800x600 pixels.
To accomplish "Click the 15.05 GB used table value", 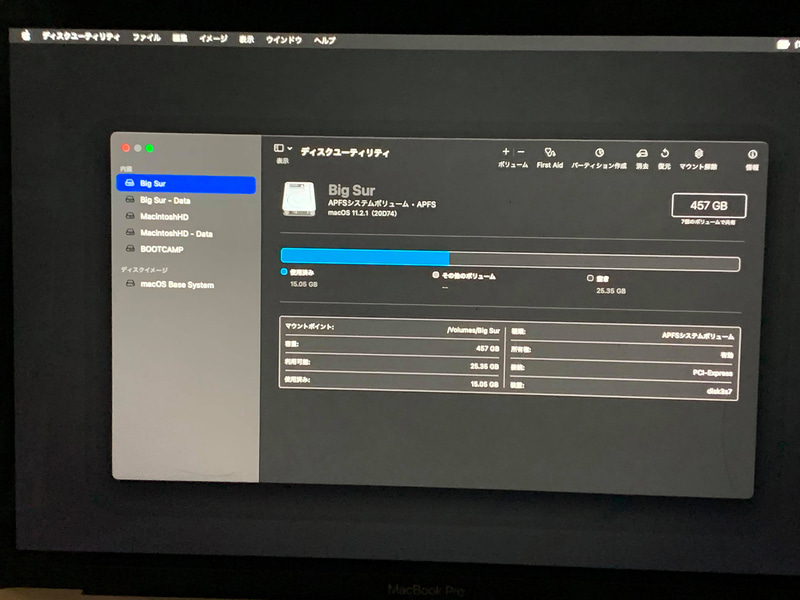I will tap(484, 384).
